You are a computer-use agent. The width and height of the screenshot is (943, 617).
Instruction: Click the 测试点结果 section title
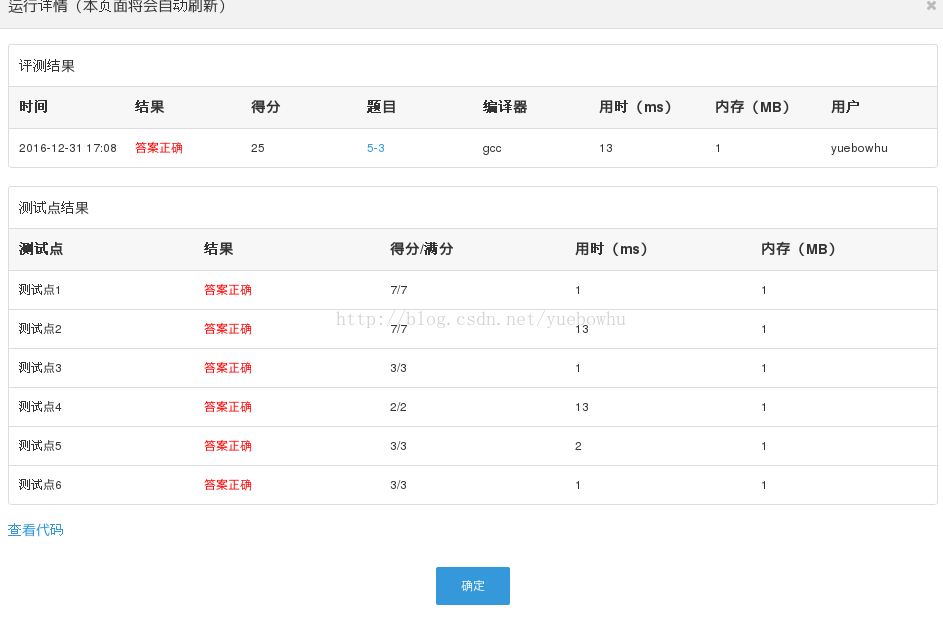pyautogui.click(x=54, y=208)
